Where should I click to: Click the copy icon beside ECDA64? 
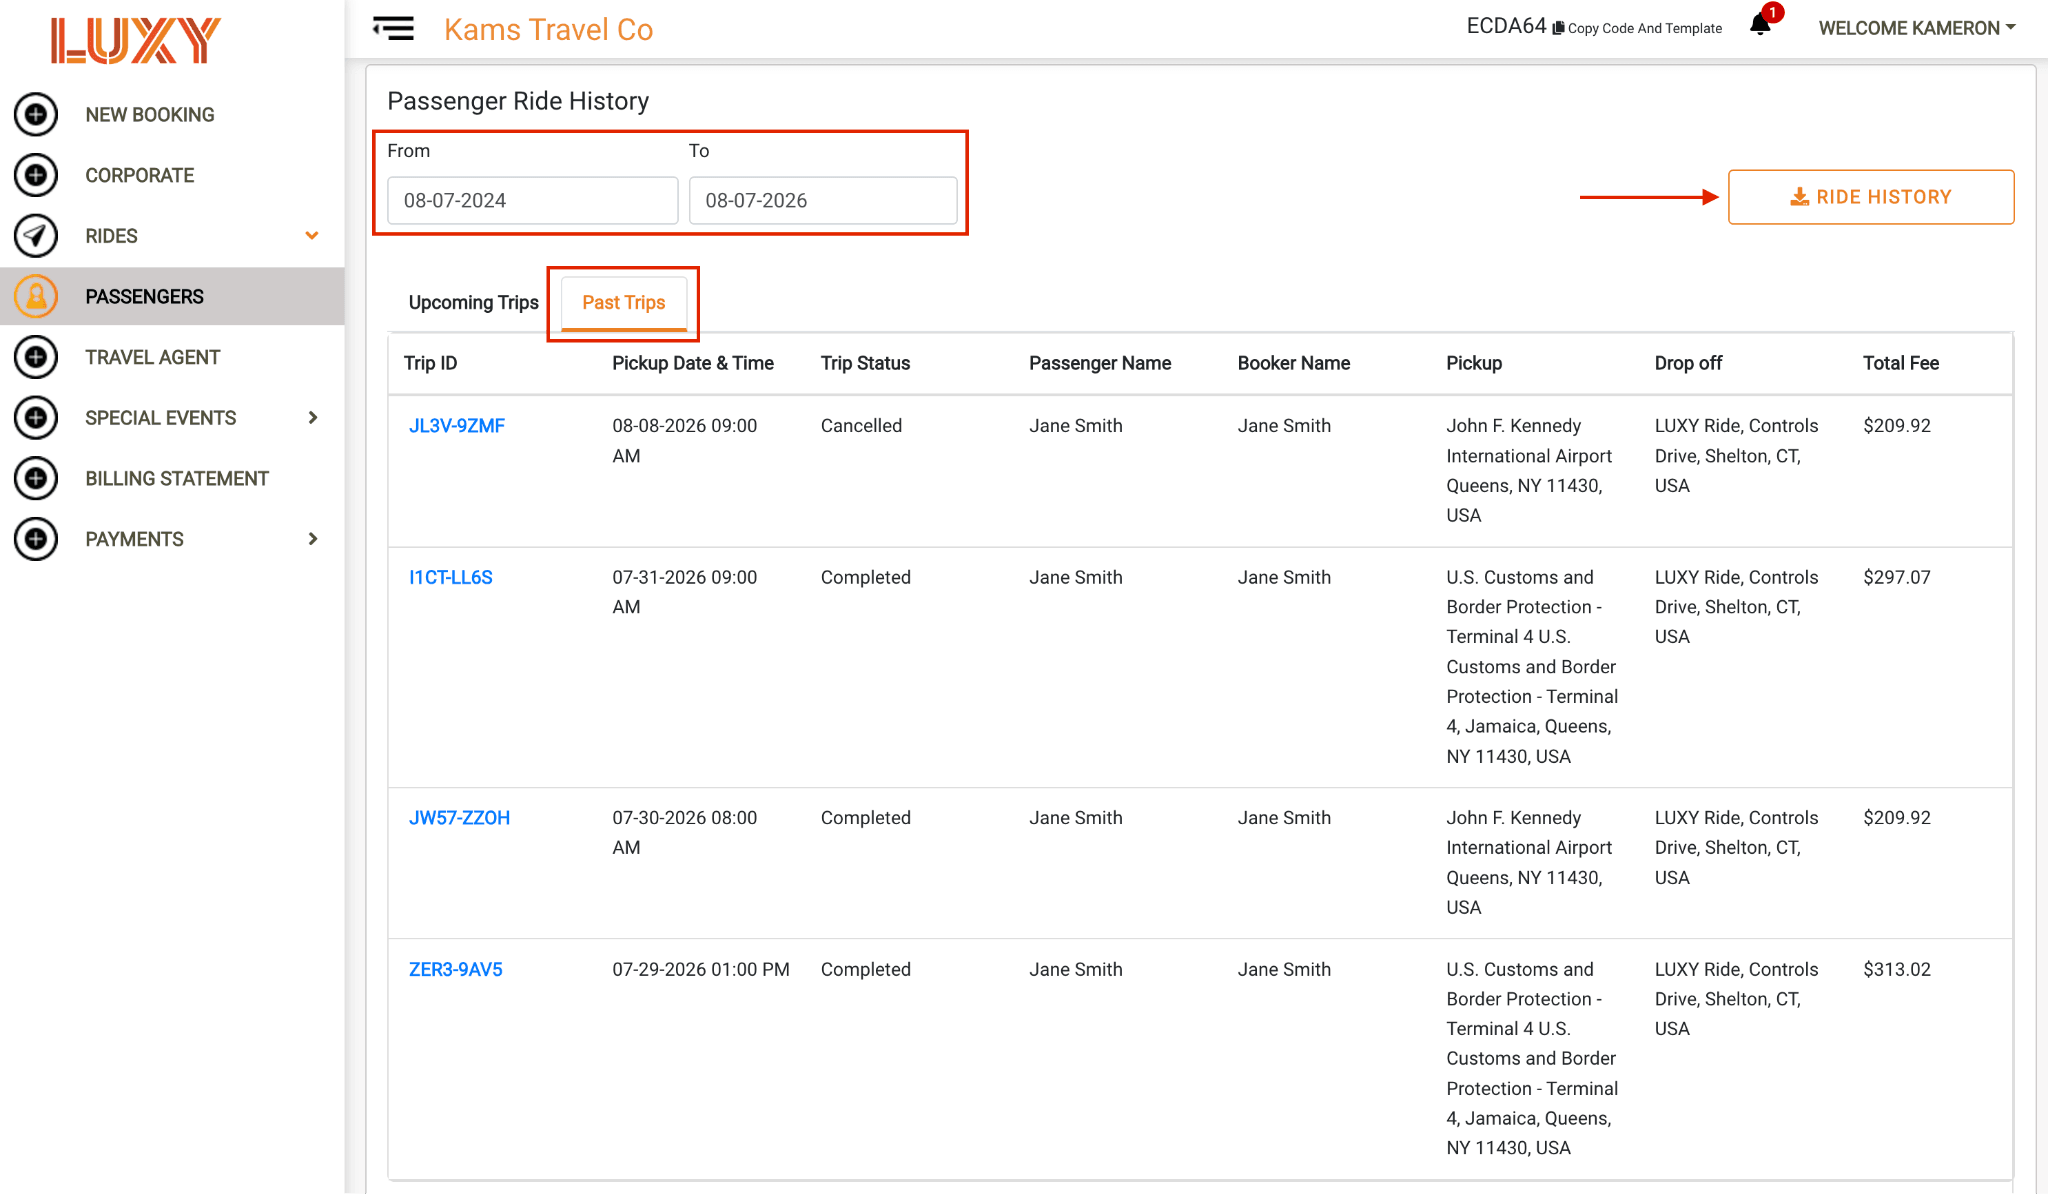(x=1558, y=28)
